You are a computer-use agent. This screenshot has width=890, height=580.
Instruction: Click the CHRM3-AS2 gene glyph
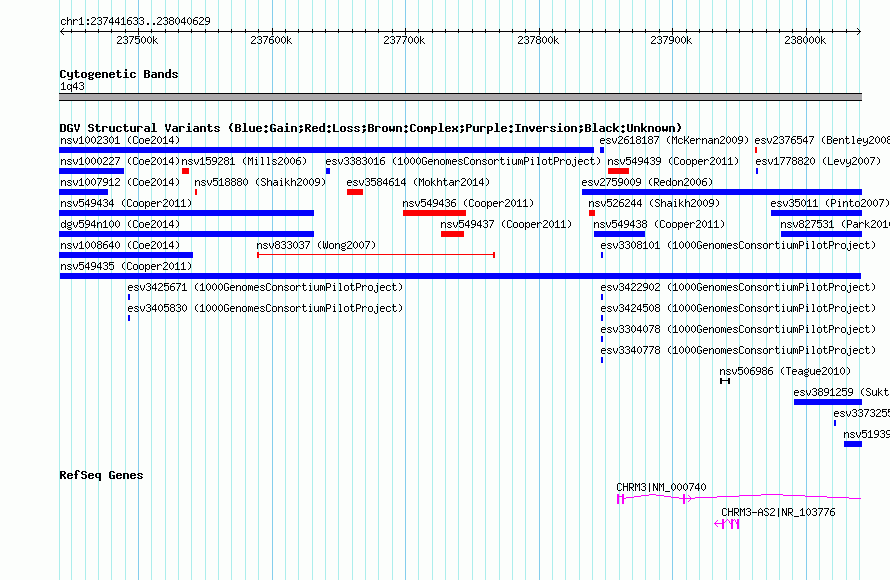pos(727,524)
